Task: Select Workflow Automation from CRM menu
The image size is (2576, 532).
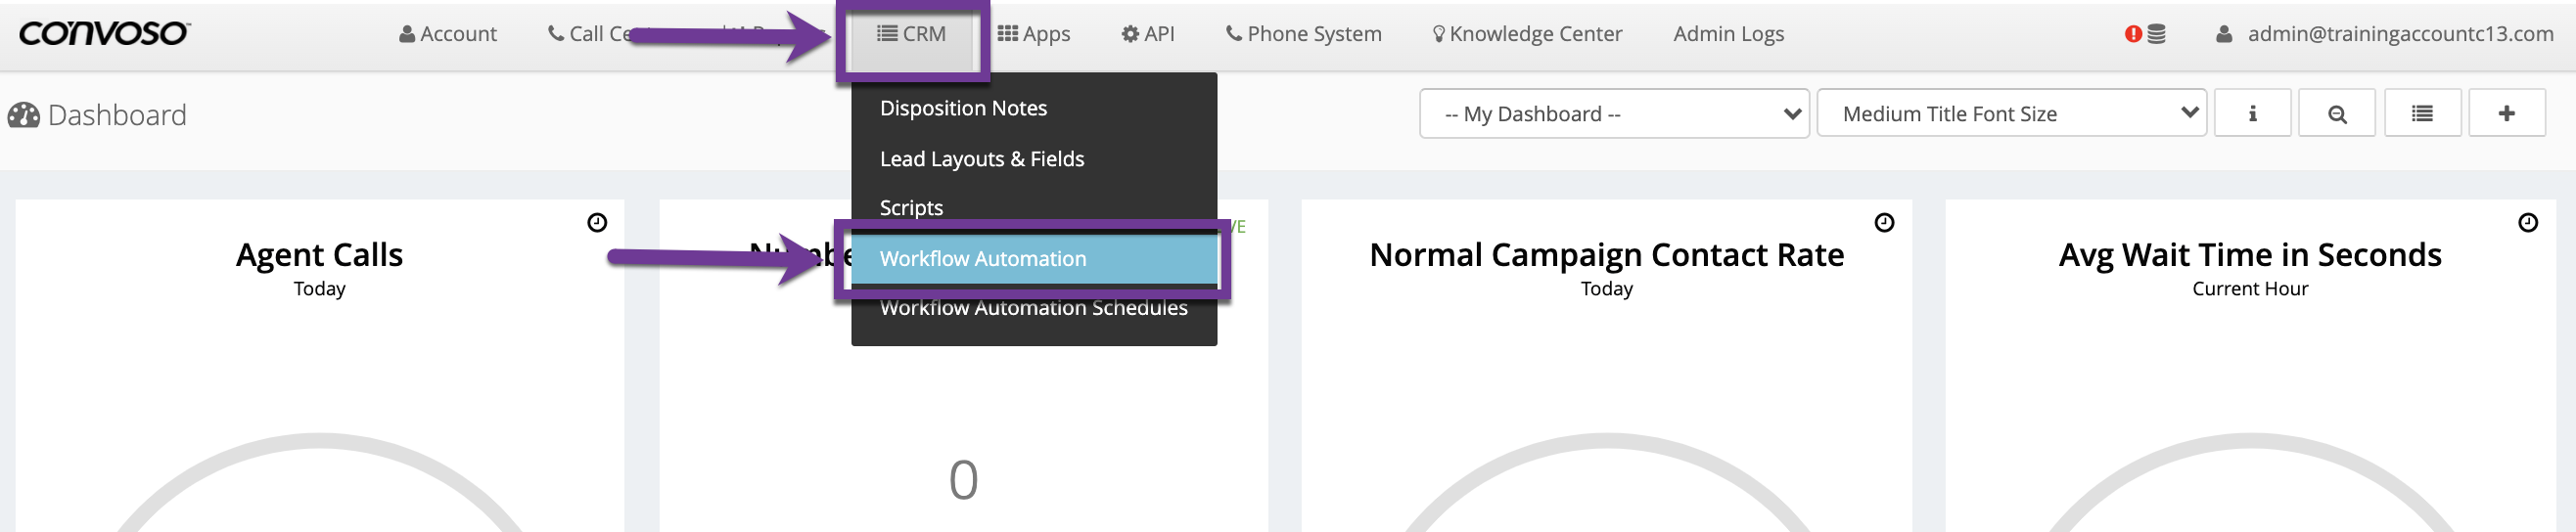Action: pos(982,259)
